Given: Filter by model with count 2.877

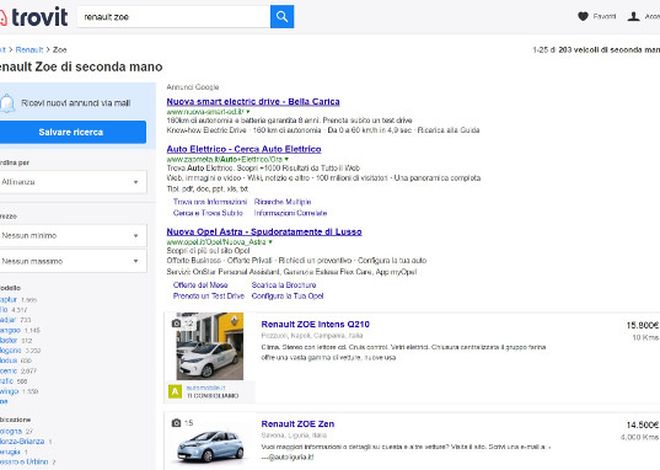Looking at the screenshot, I should 8,371.
